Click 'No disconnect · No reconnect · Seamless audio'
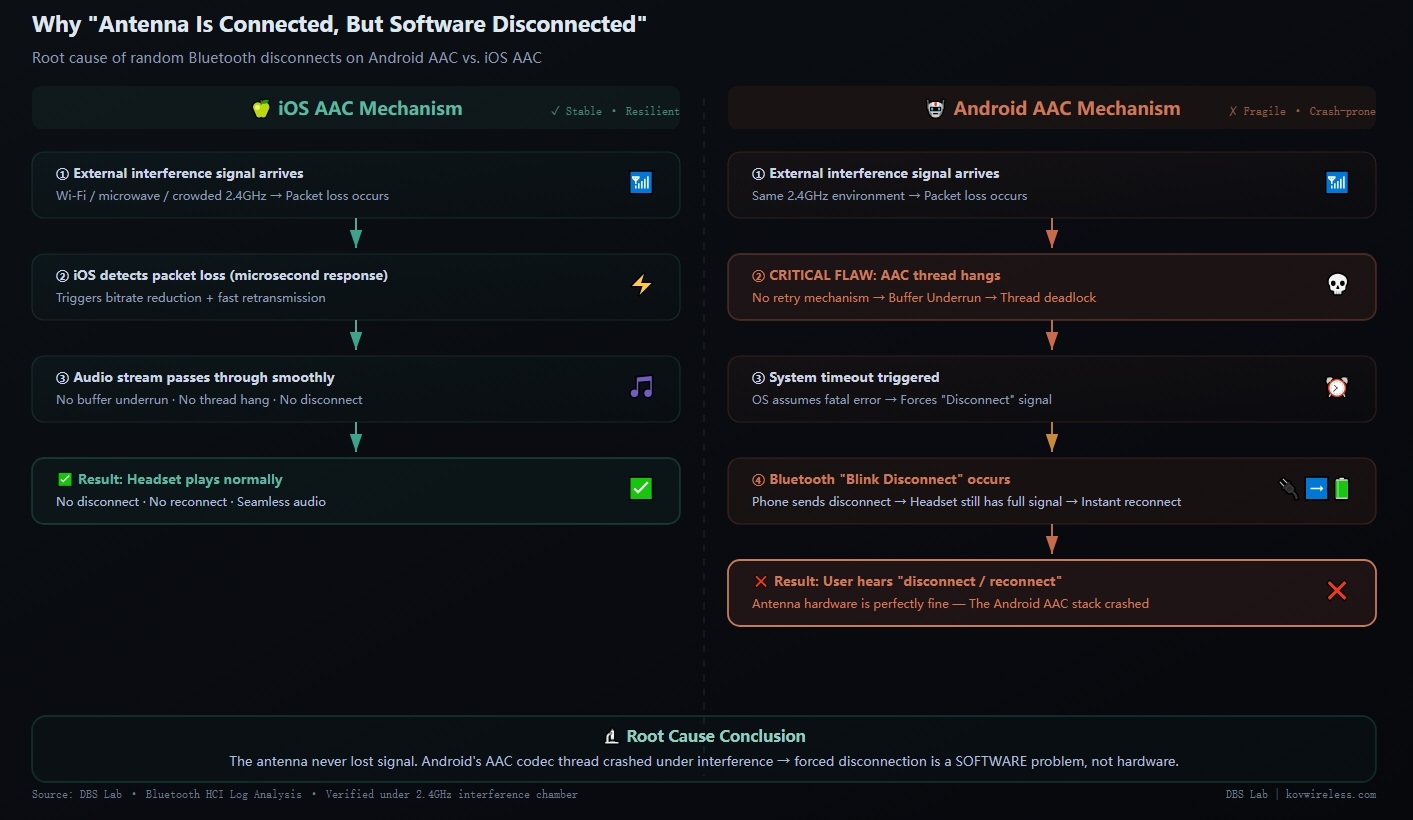This screenshot has height=820, width=1413. (191, 502)
